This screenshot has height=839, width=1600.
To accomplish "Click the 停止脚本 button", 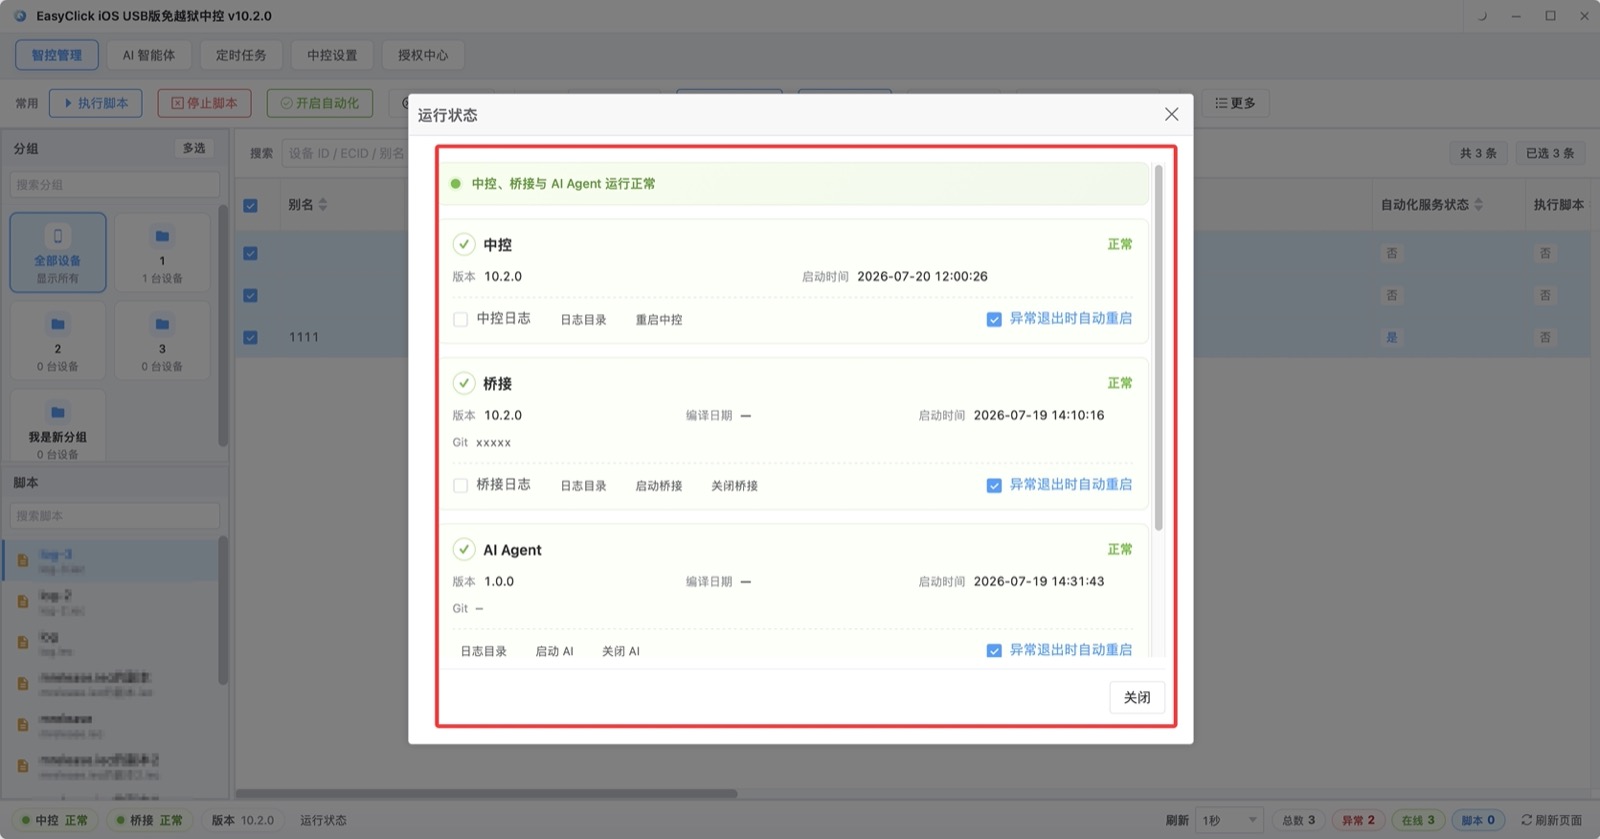I will click(204, 103).
